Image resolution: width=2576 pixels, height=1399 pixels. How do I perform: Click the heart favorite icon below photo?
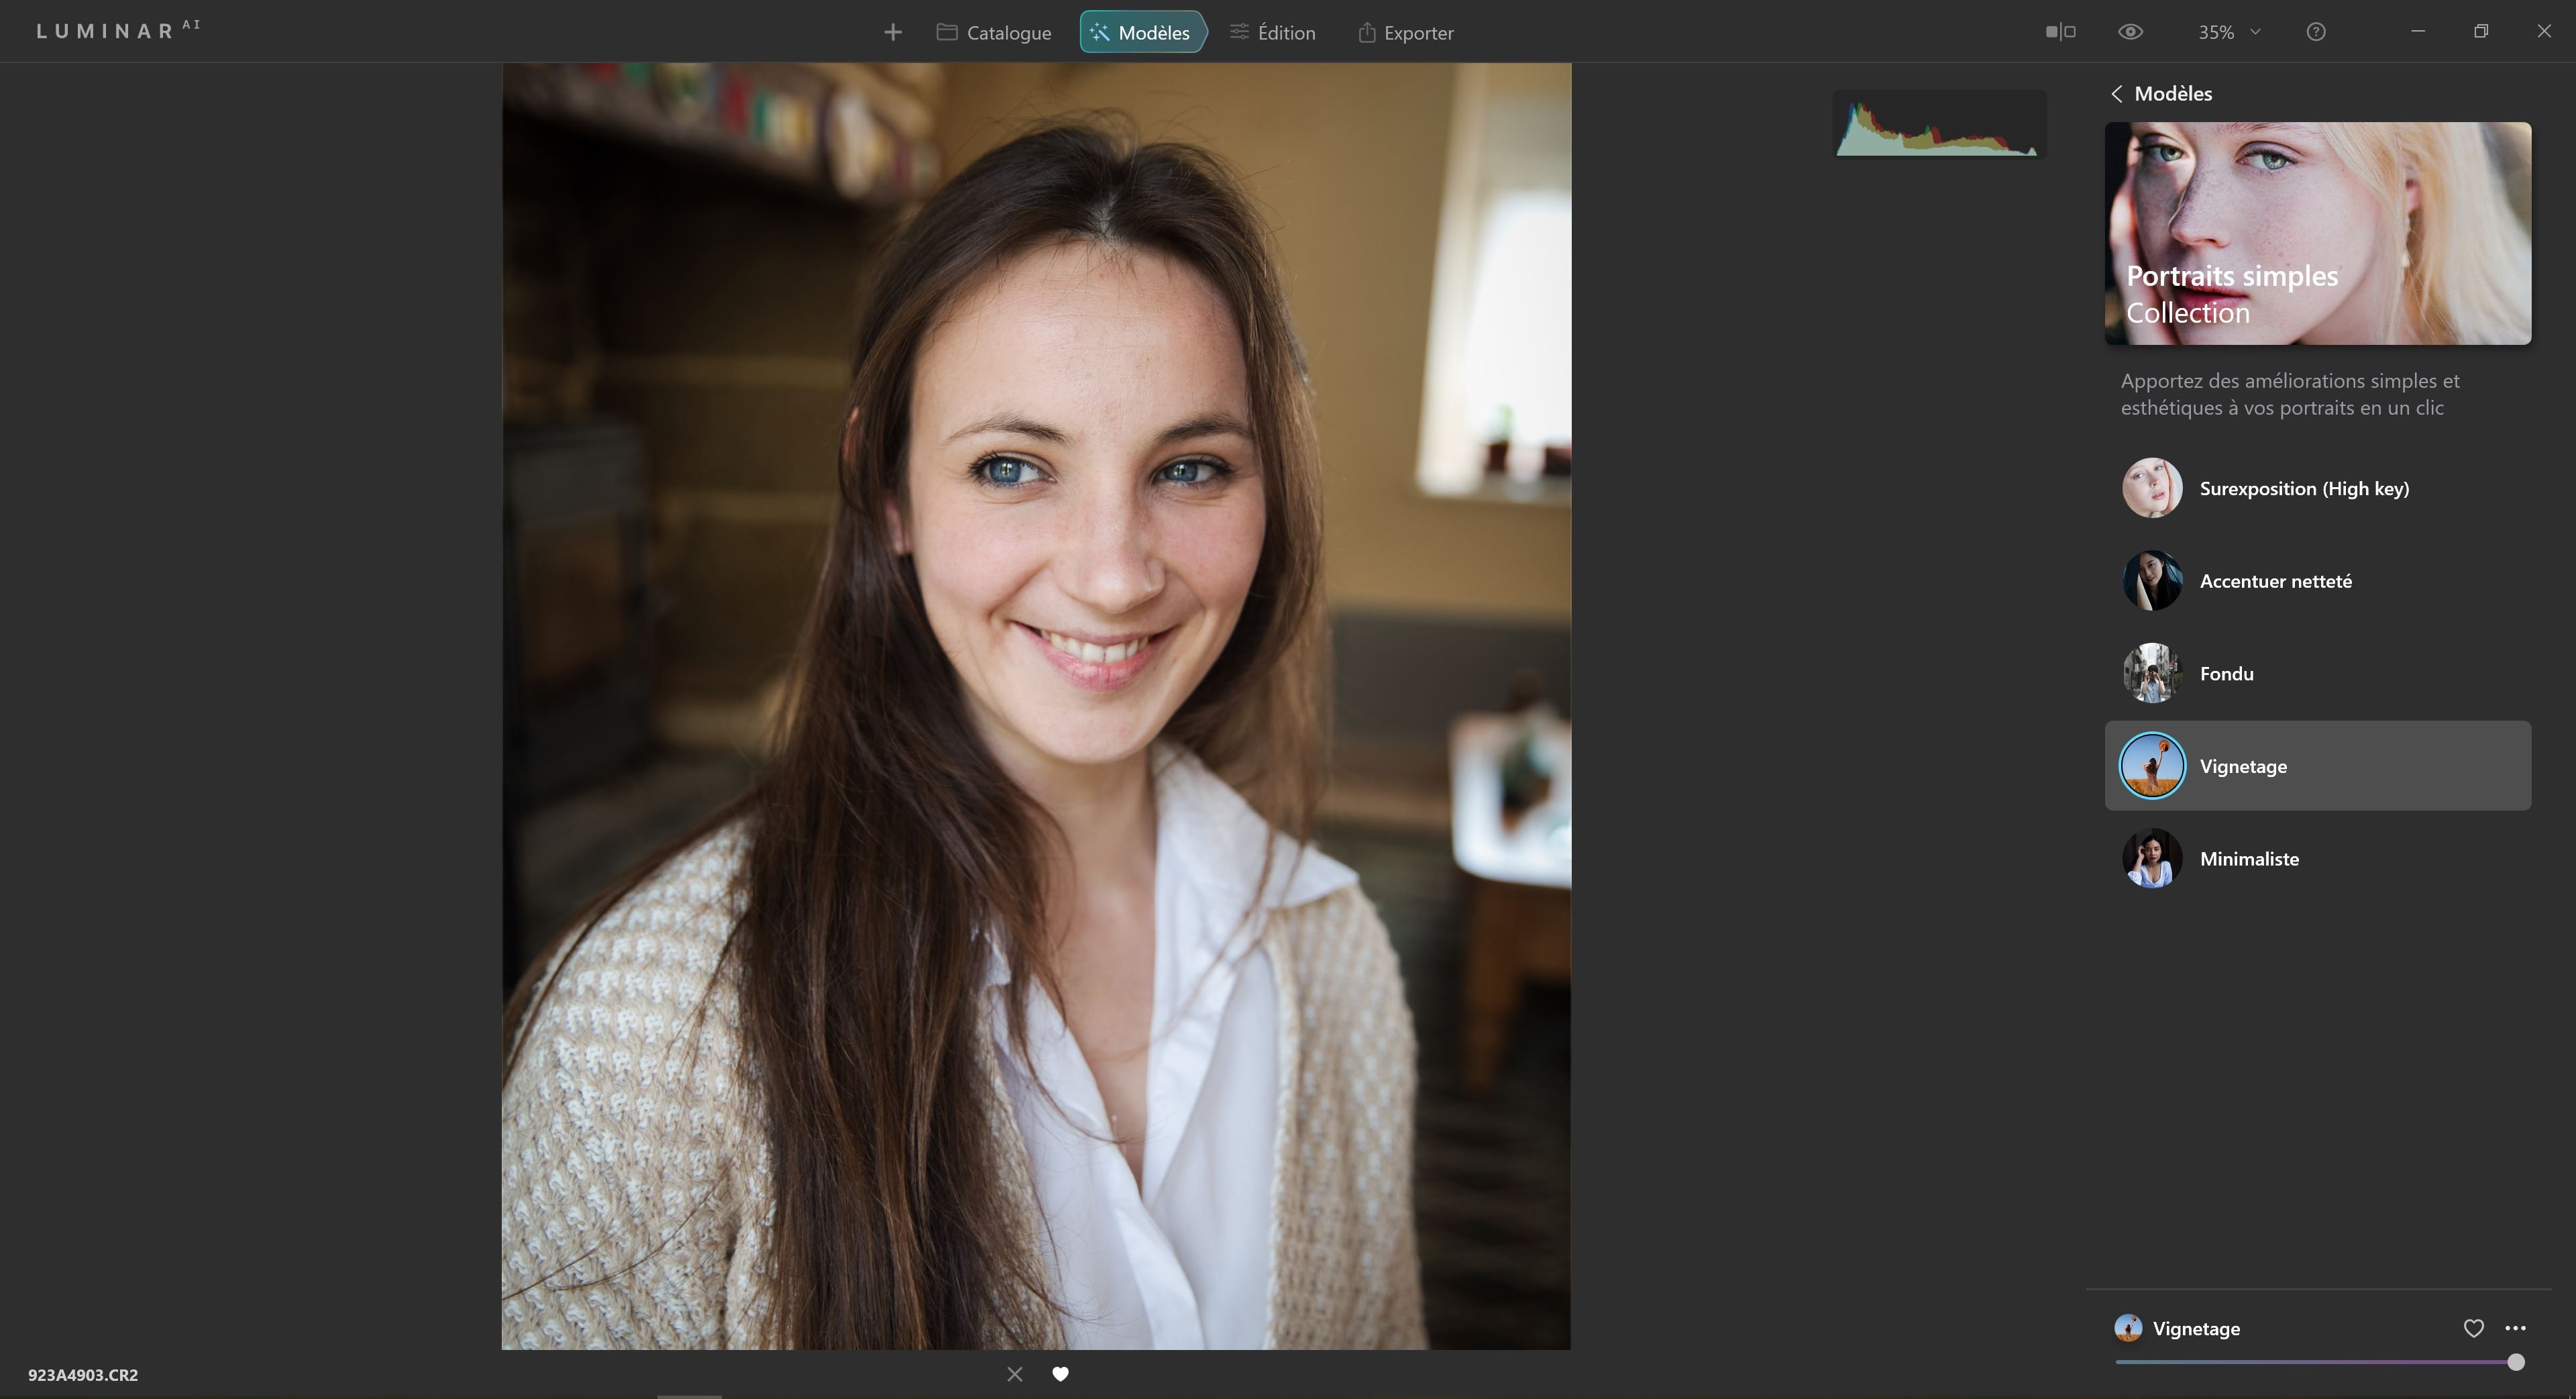1060,1374
